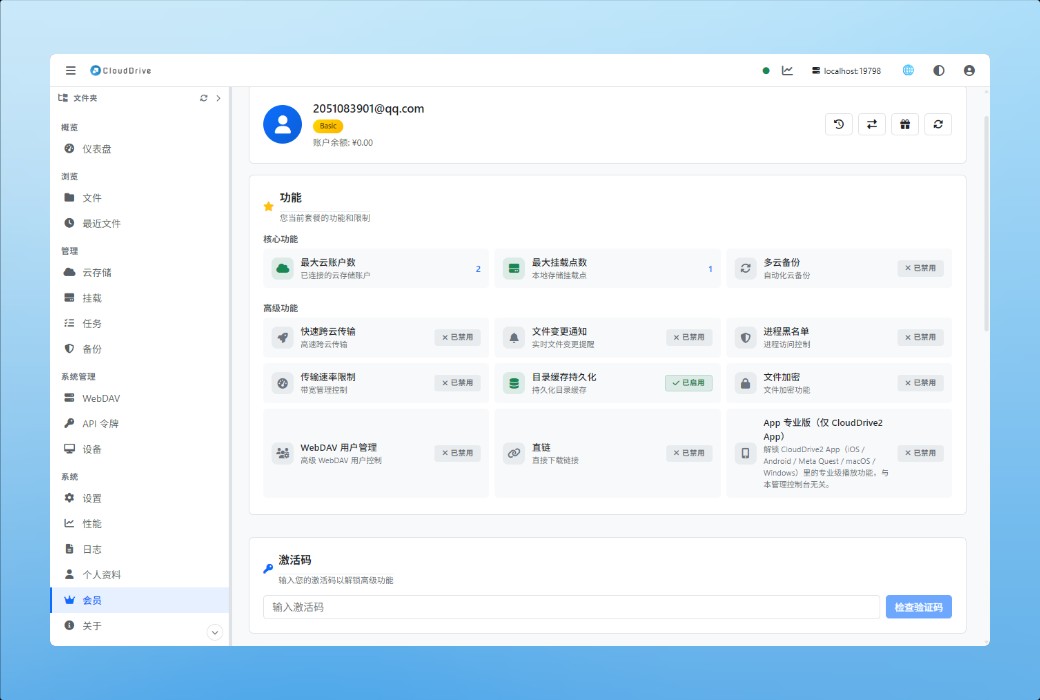Viewport: 1040px width, 700px height.
Task: Click App 专业版 disabled badge
Action: click(921, 453)
